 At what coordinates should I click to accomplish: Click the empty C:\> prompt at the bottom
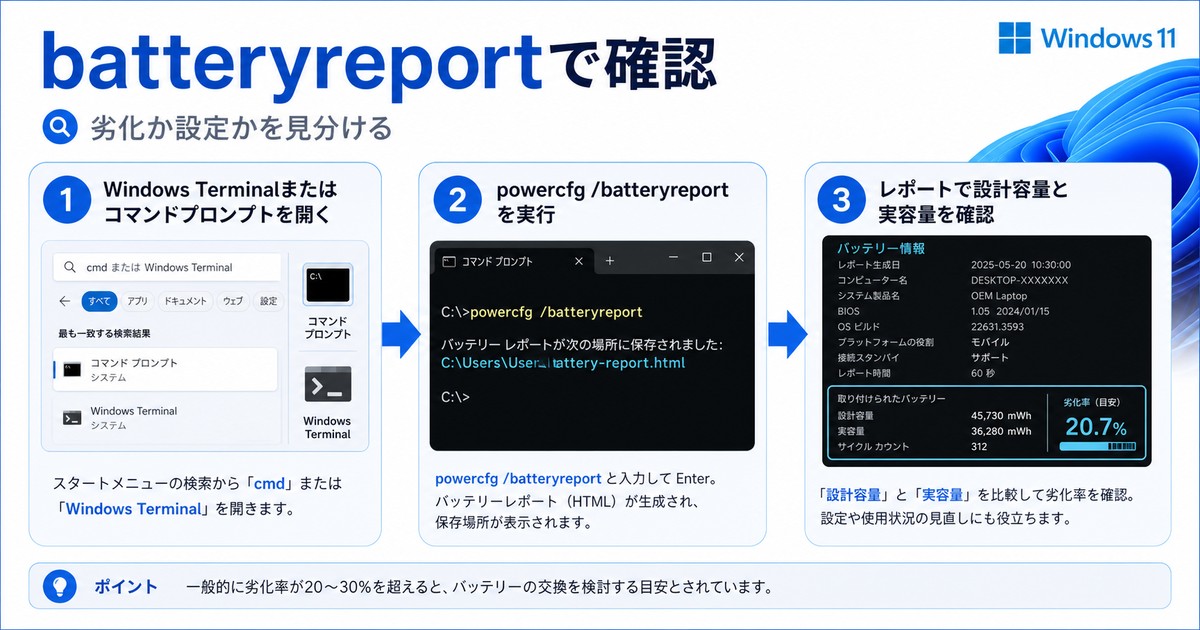455,396
